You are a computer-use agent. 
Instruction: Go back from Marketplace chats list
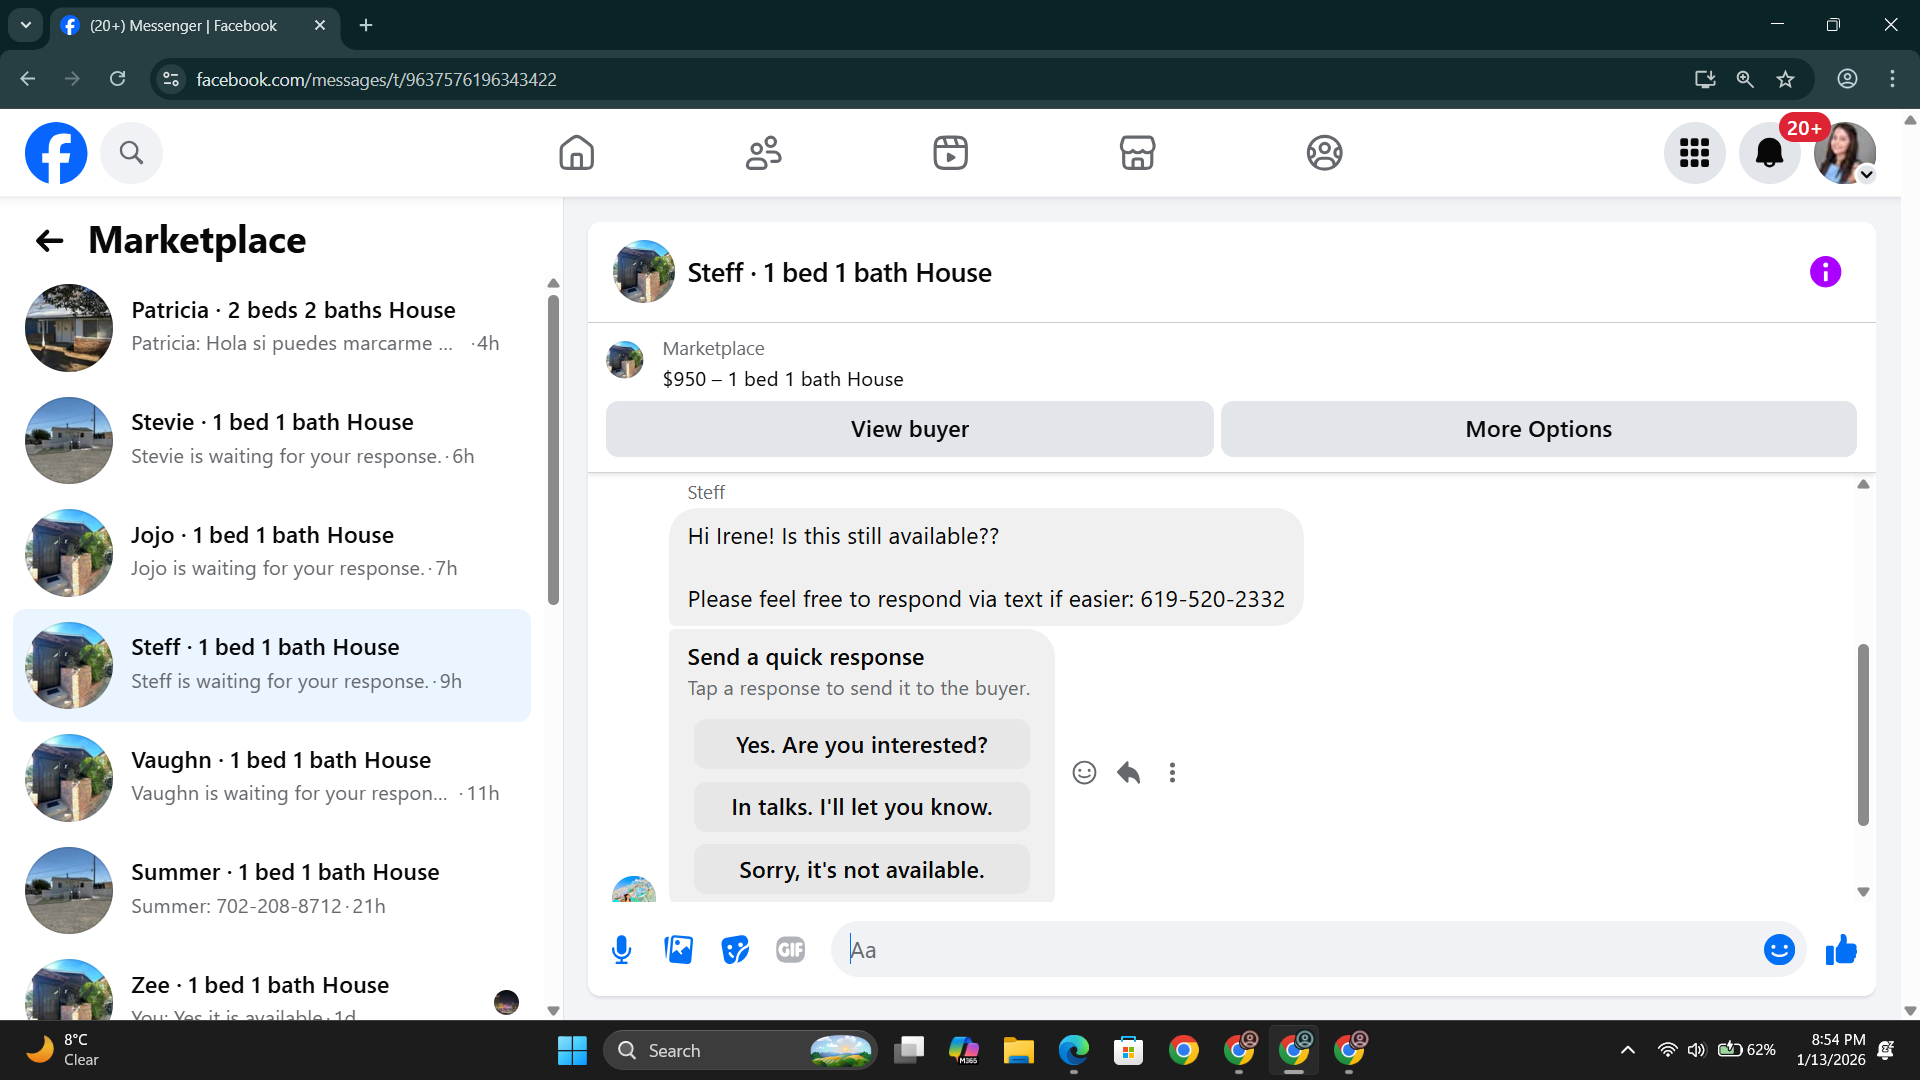[49, 241]
